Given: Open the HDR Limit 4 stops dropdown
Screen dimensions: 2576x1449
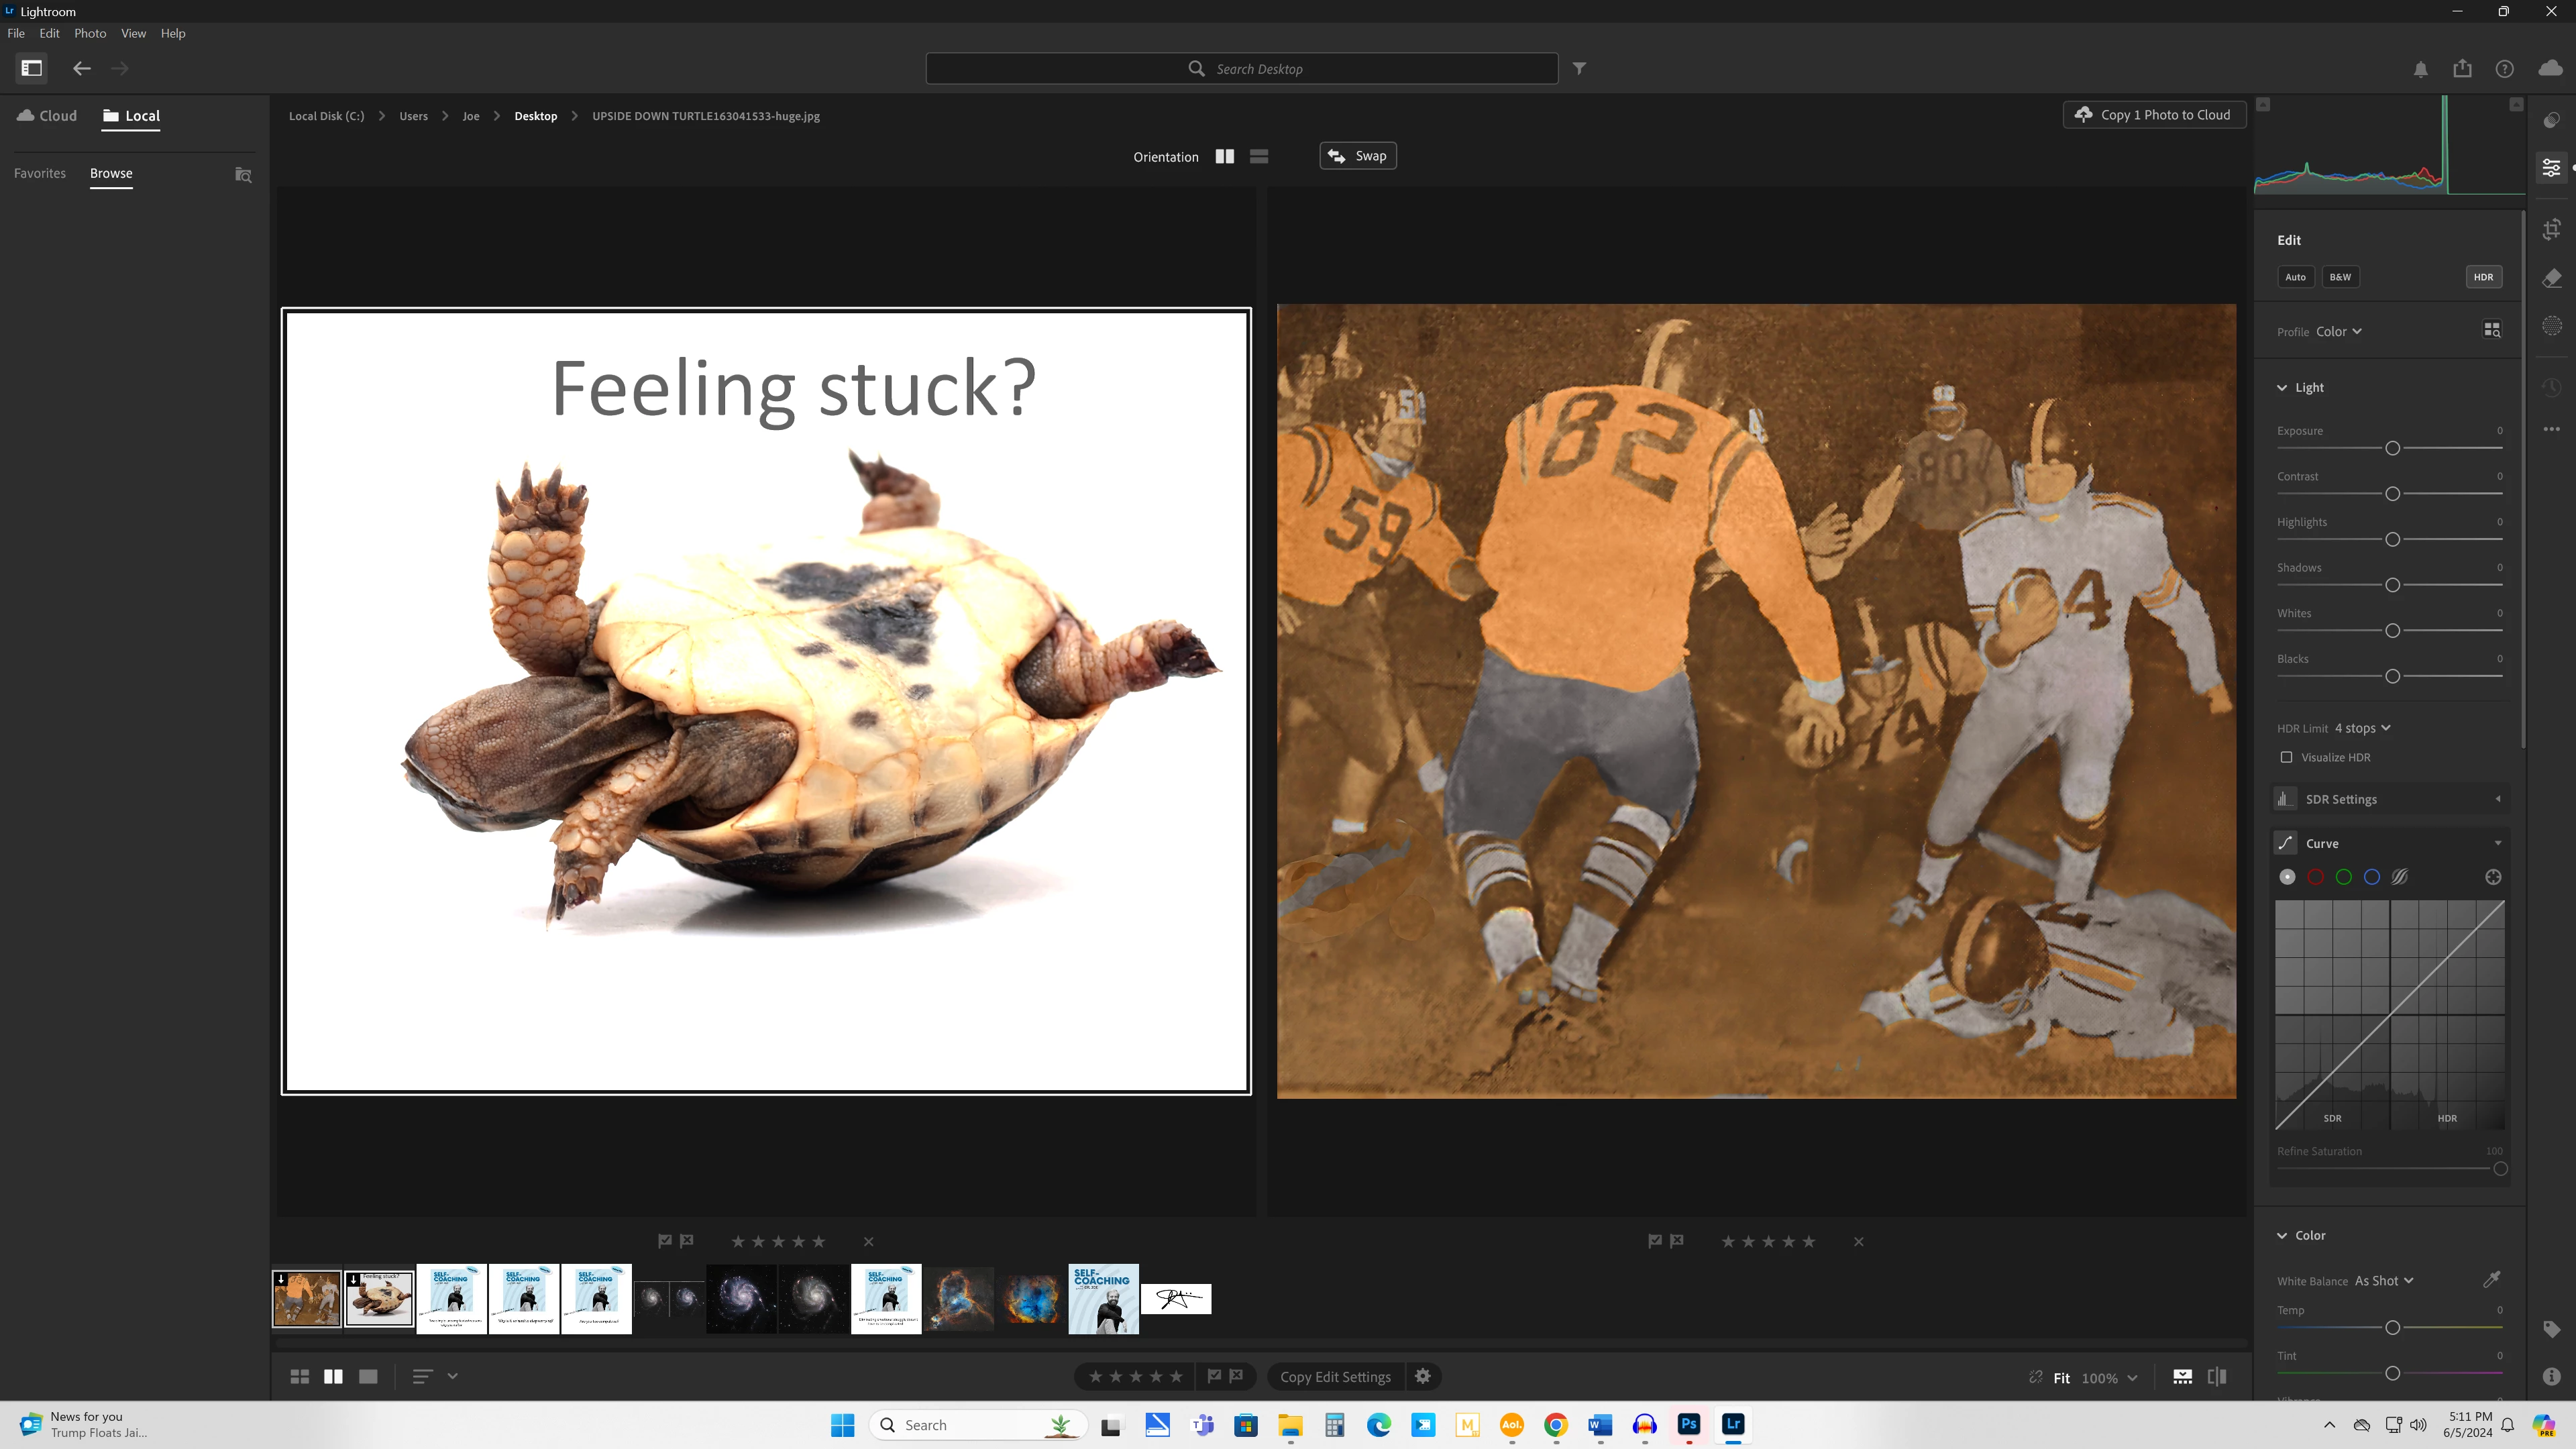Looking at the screenshot, I should pos(2362,728).
